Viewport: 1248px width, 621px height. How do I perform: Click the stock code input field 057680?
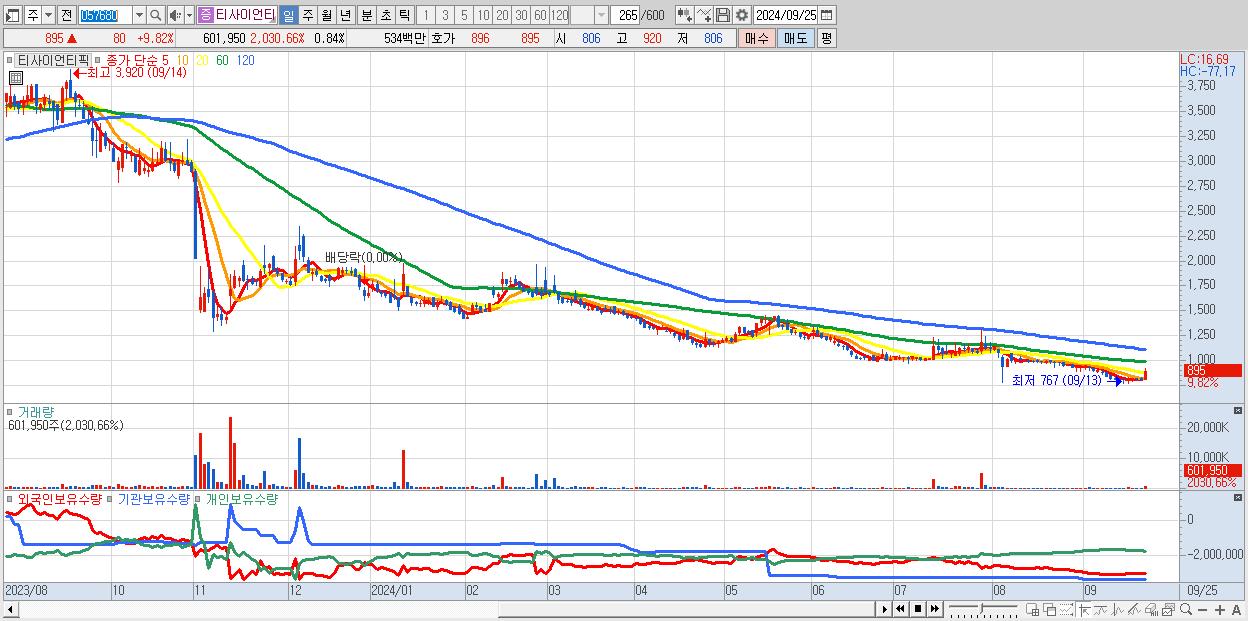coord(105,15)
